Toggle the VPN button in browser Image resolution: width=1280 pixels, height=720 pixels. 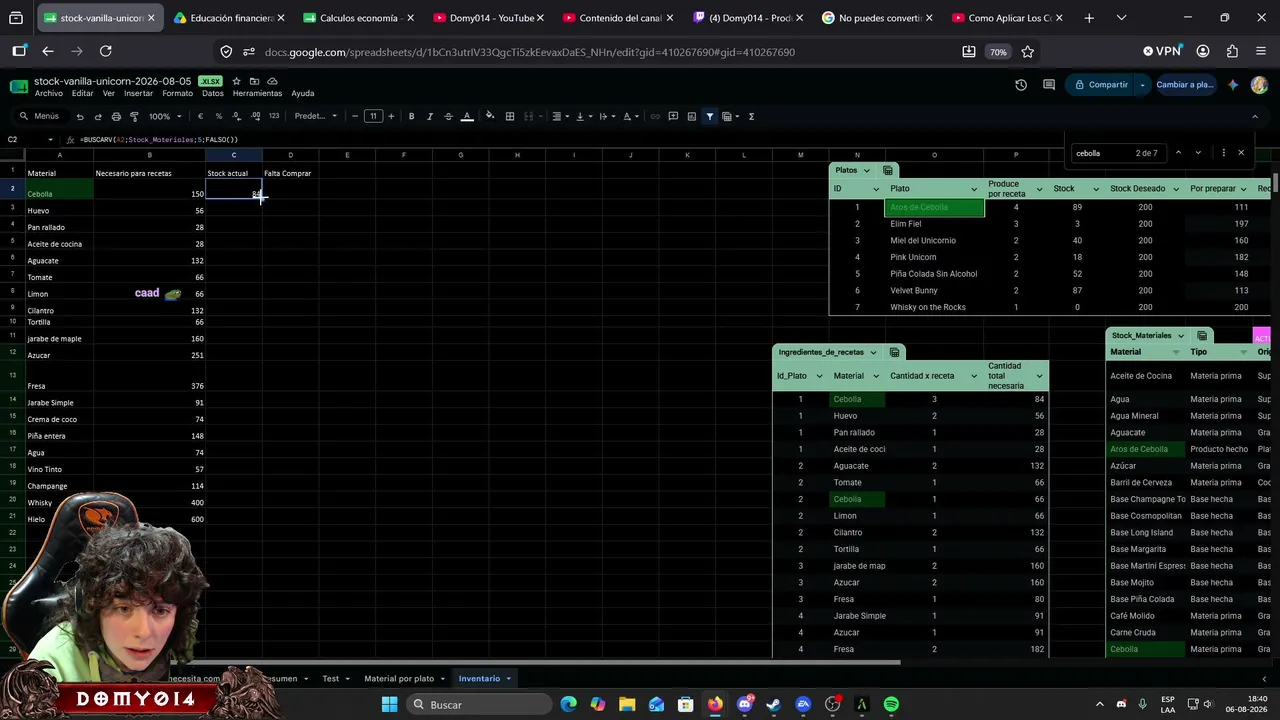(x=1162, y=51)
